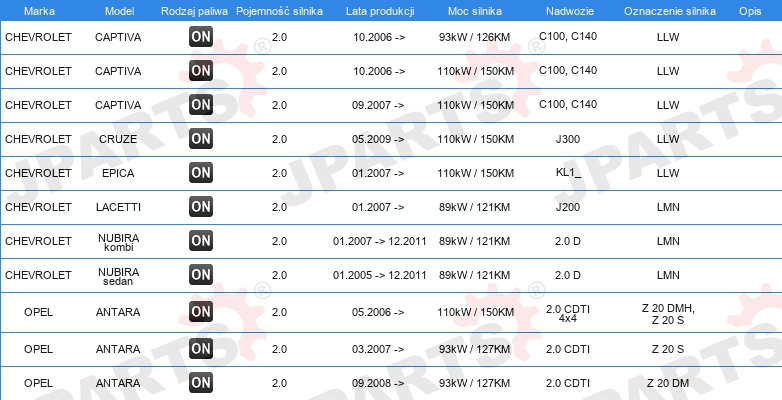The width and height of the screenshot is (782, 400).
Task: Click the 89kW / 121KM cell in the Lacetti row
Action: pos(475,207)
